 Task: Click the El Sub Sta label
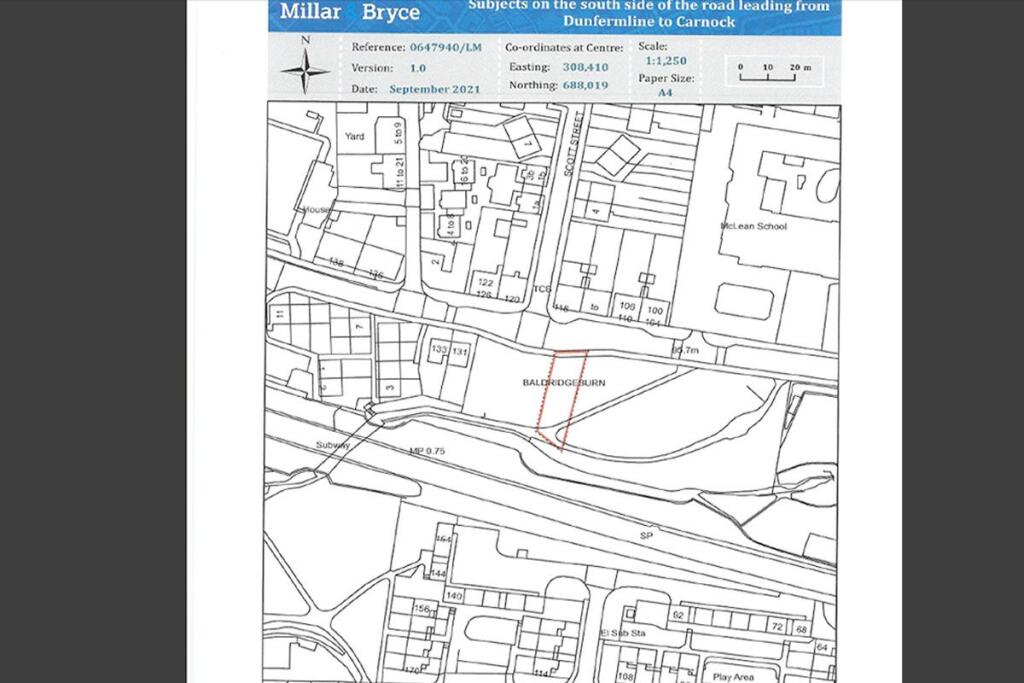point(620,635)
